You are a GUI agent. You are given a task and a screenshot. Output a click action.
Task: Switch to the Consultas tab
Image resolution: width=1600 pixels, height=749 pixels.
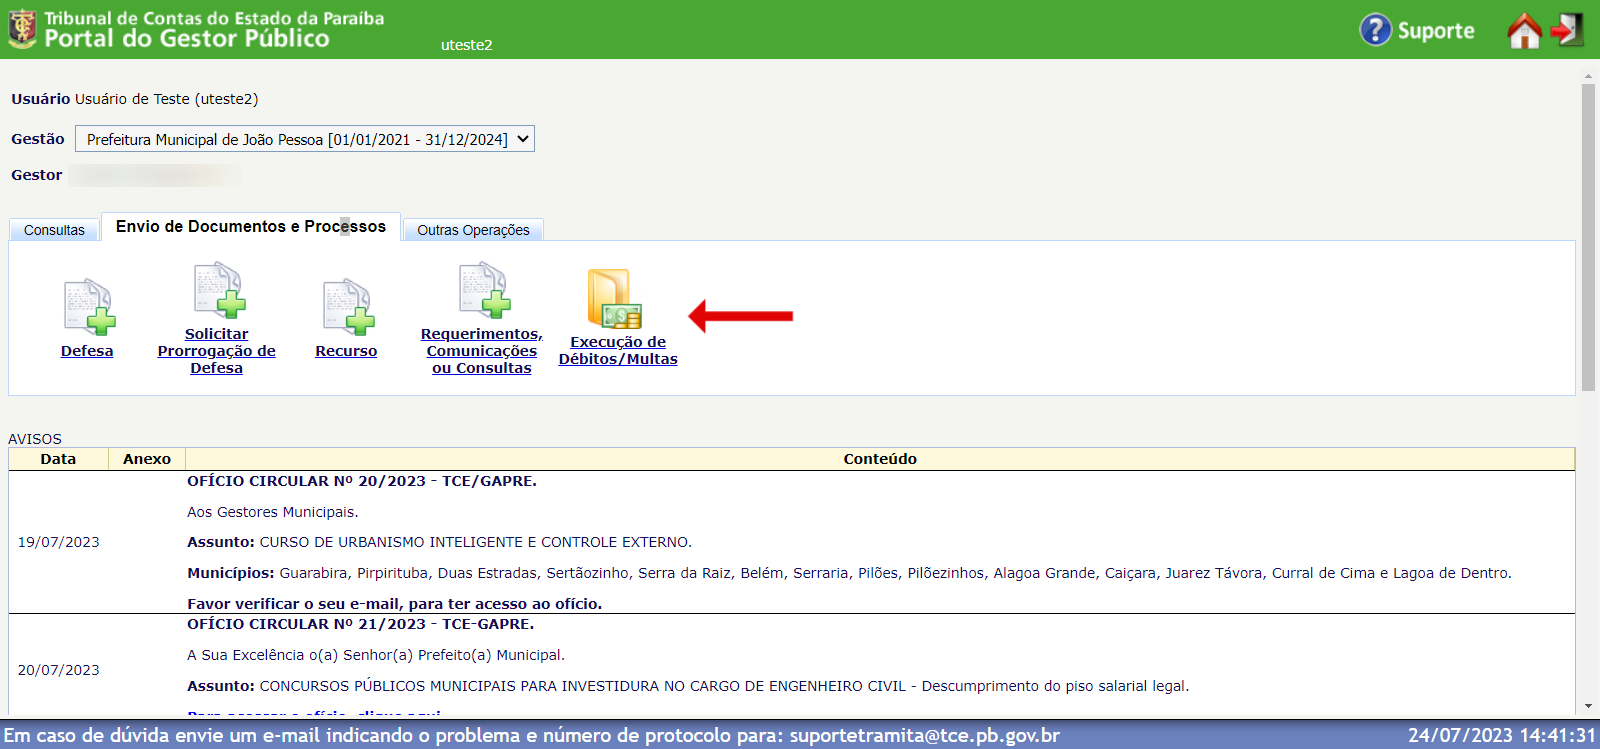pos(54,230)
